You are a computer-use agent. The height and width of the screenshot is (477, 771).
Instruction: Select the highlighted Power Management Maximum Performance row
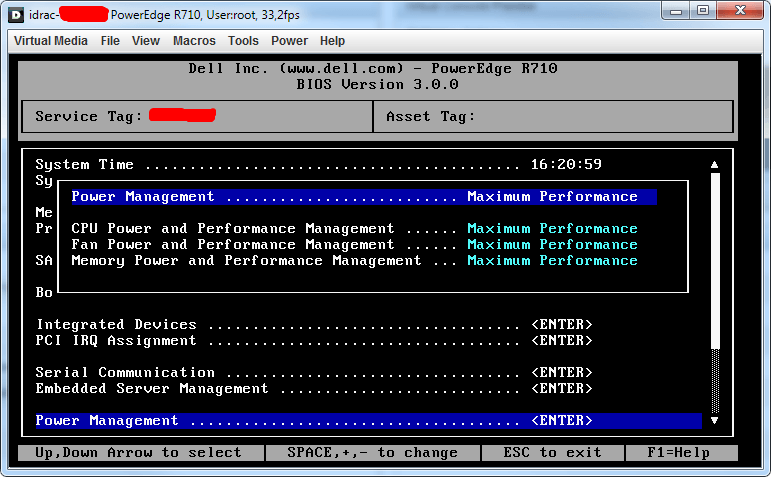click(x=364, y=197)
